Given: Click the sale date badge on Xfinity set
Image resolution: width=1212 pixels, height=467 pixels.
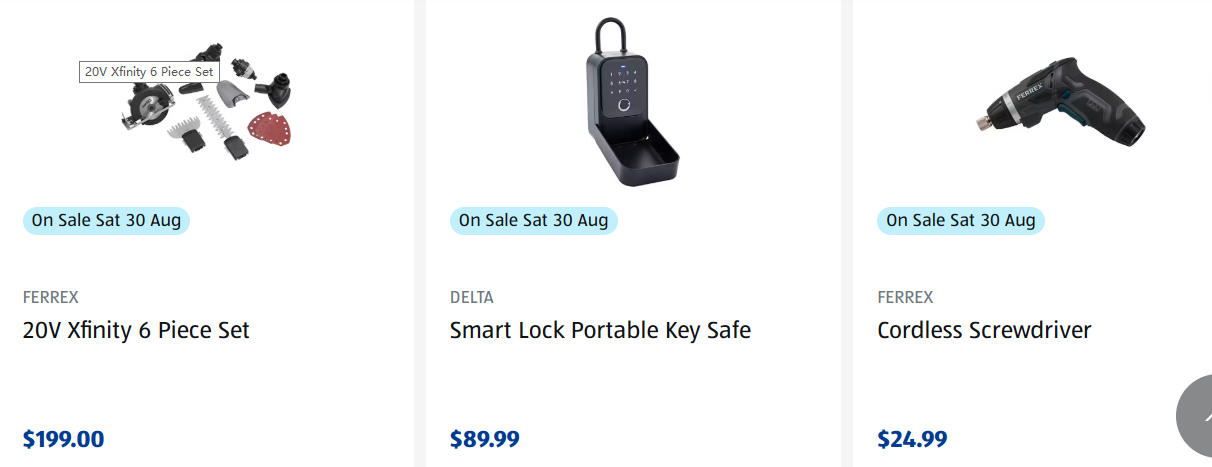Looking at the screenshot, I should pos(106,220).
